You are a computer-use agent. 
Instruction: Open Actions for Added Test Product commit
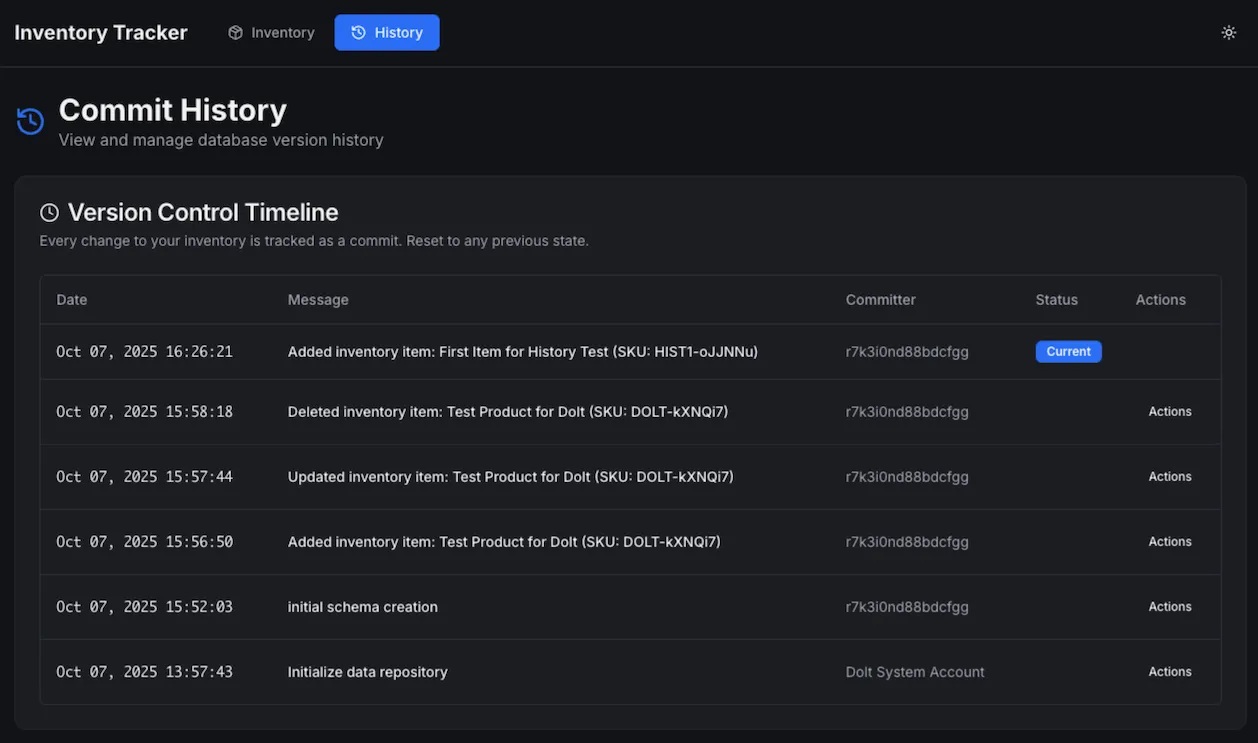pos(1169,542)
